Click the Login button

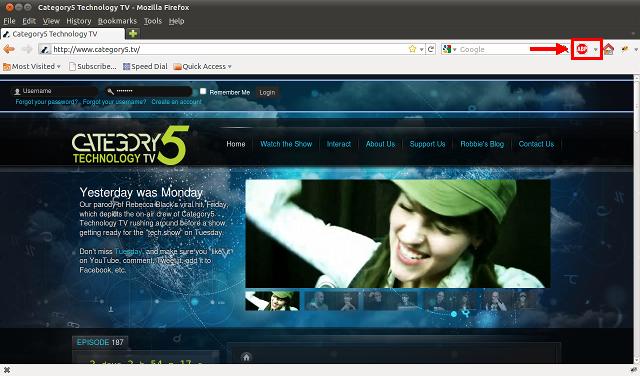[267, 92]
